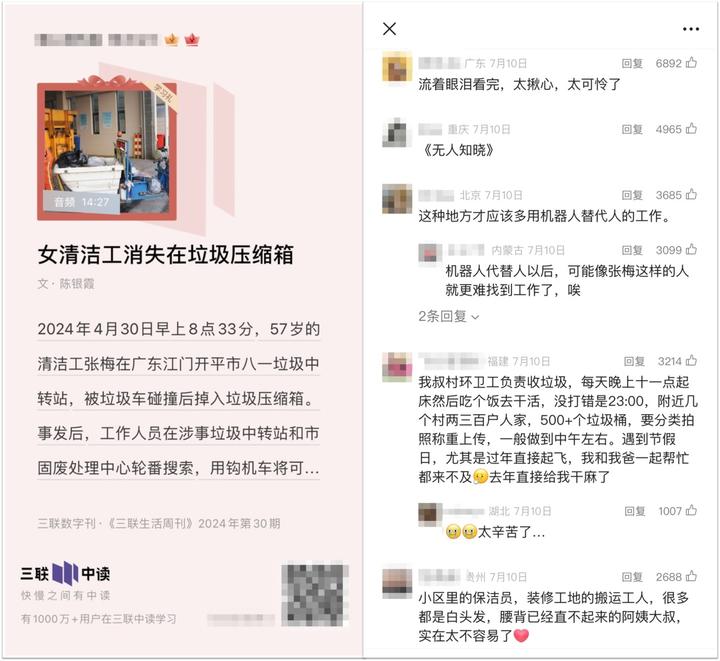This screenshot has height=661, width=720.
Task: Like the Guangdong comment with 6892 likes
Action: coord(692,63)
